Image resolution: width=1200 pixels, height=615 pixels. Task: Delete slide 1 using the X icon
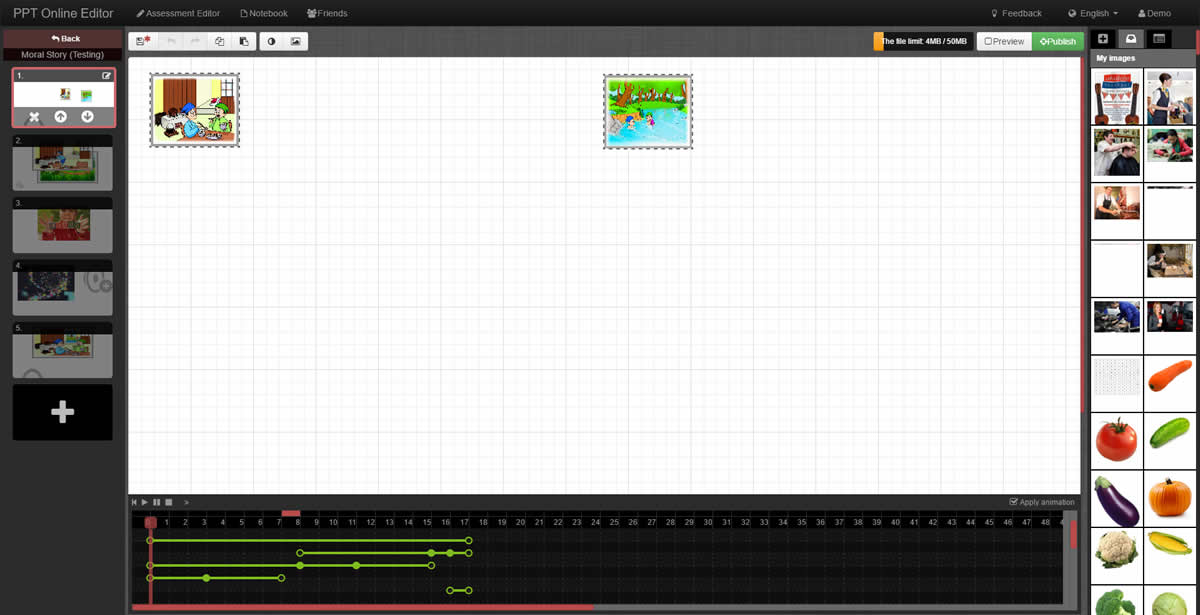pyautogui.click(x=34, y=117)
